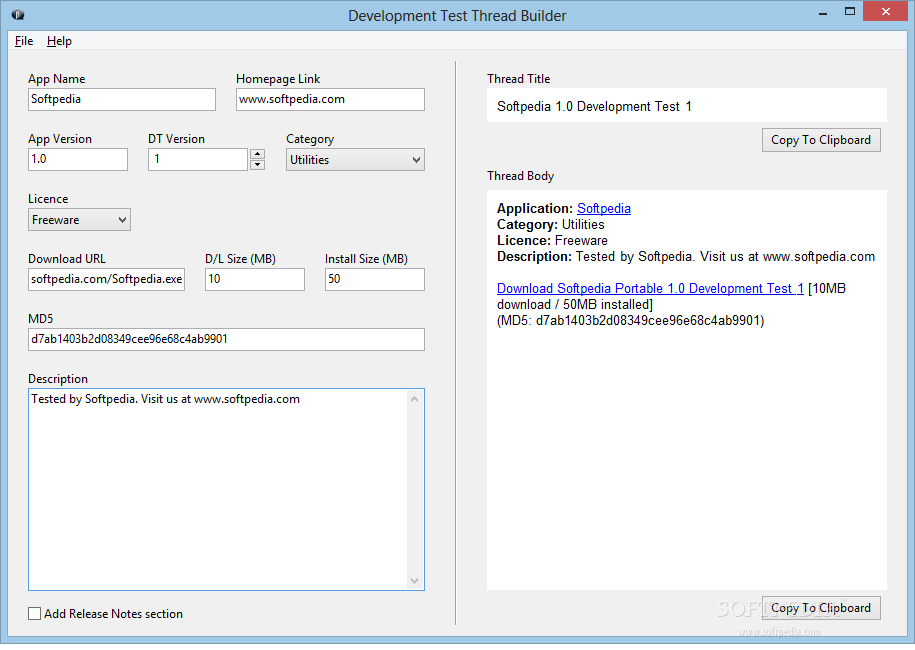Screen dimensions: 915x650
Task: Click inside the Description text area
Action: pos(218,490)
